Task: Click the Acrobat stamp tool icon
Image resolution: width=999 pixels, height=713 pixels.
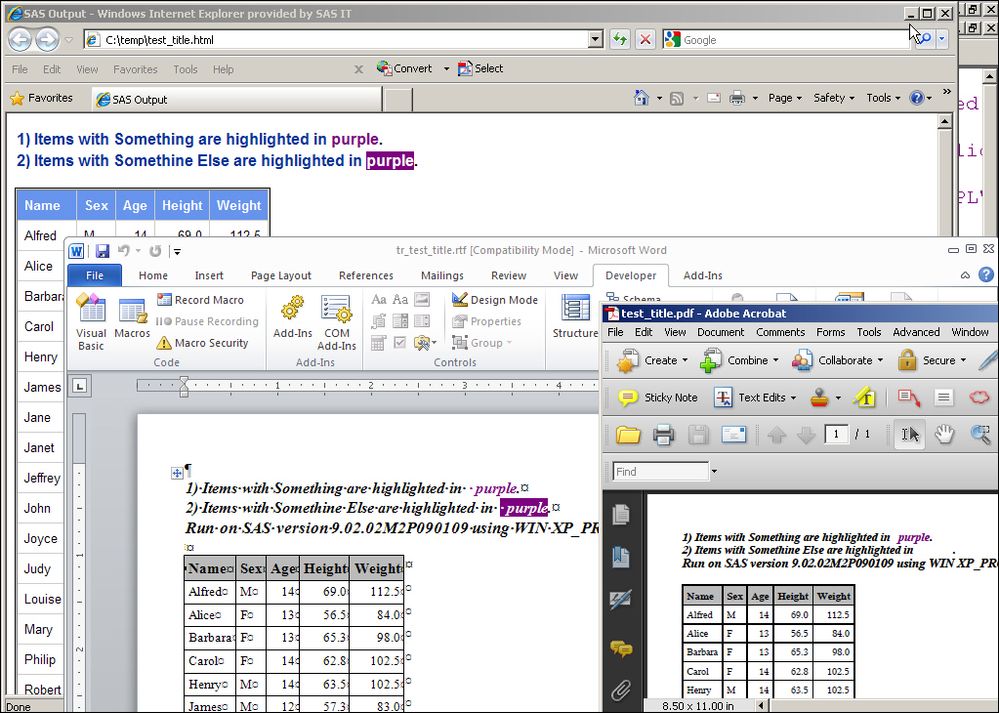Action: coord(820,397)
